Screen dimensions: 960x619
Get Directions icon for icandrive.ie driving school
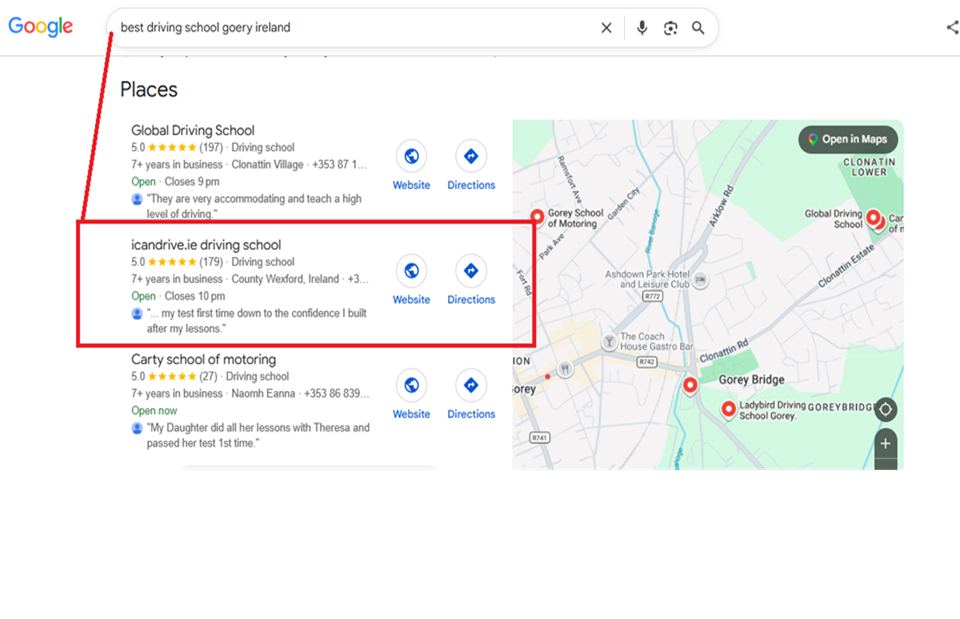(471, 271)
